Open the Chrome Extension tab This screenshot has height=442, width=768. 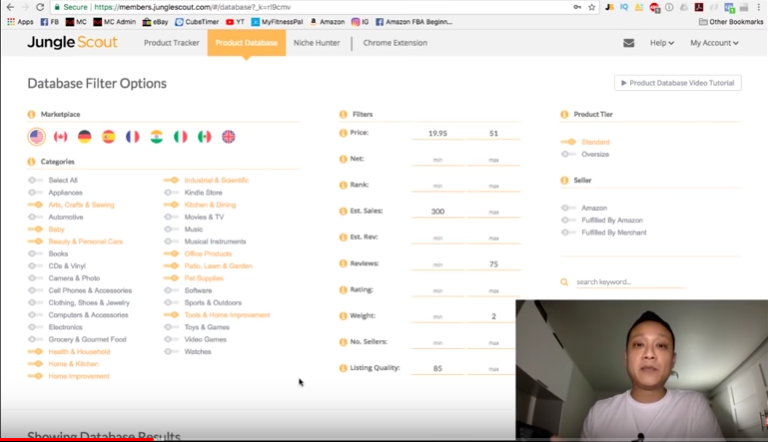point(395,43)
